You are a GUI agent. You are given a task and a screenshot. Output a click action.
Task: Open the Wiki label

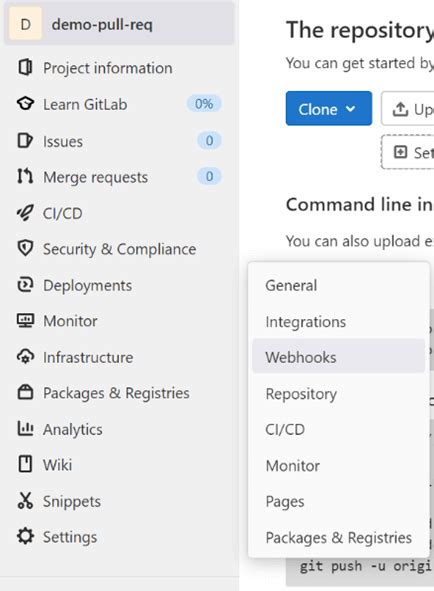click(57, 465)
